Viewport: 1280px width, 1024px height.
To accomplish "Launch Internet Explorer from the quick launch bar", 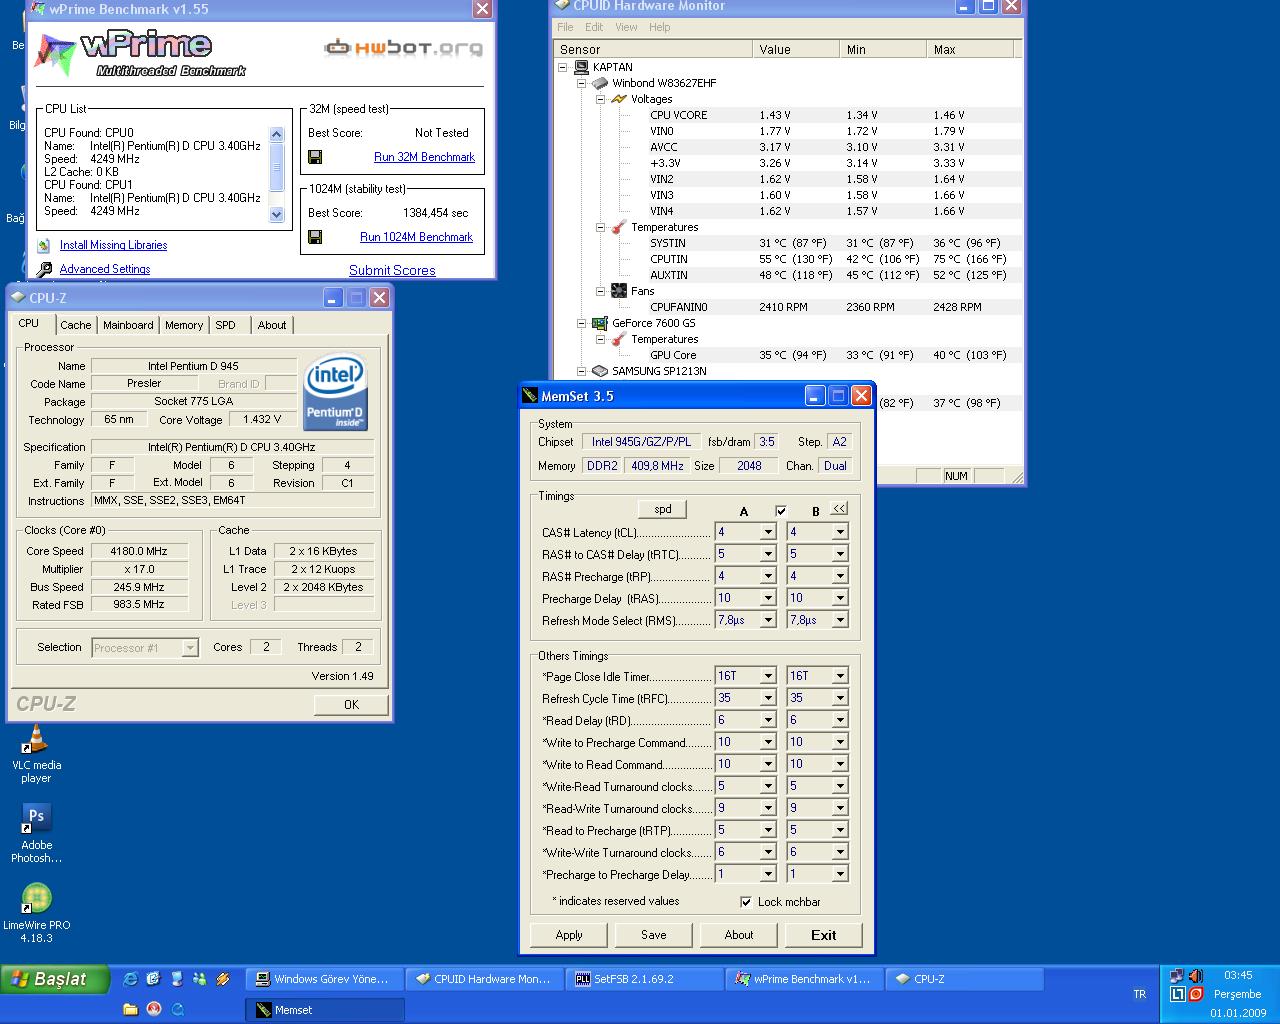I will pos(130,979).
